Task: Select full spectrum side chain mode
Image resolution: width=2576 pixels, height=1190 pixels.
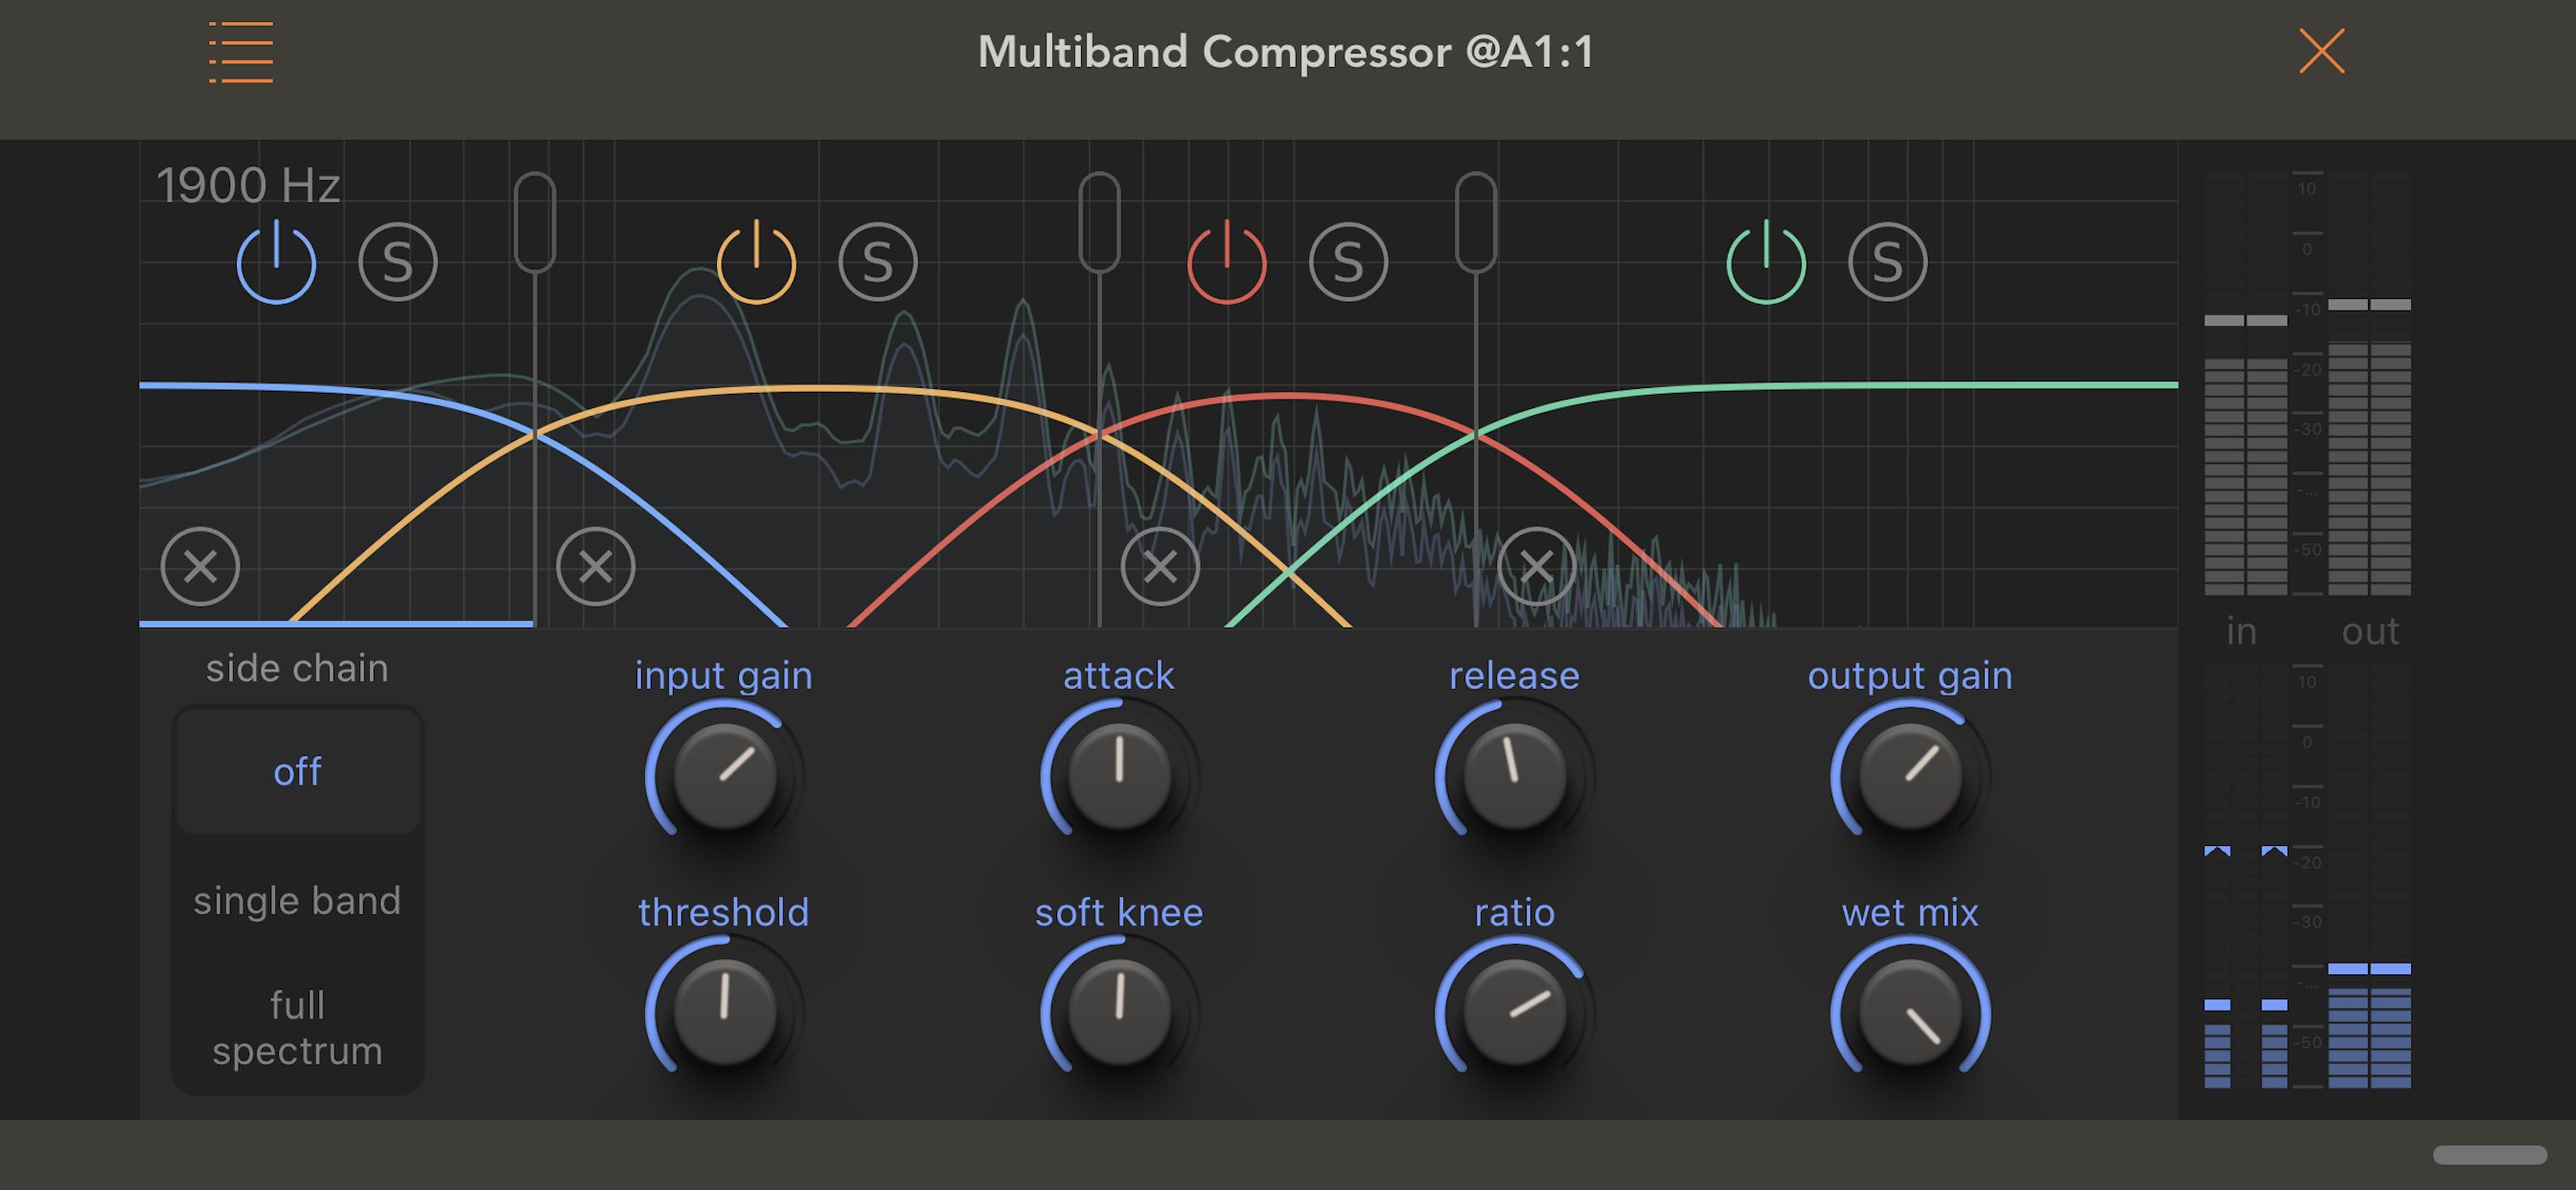Action: (x=297, y=1027)
